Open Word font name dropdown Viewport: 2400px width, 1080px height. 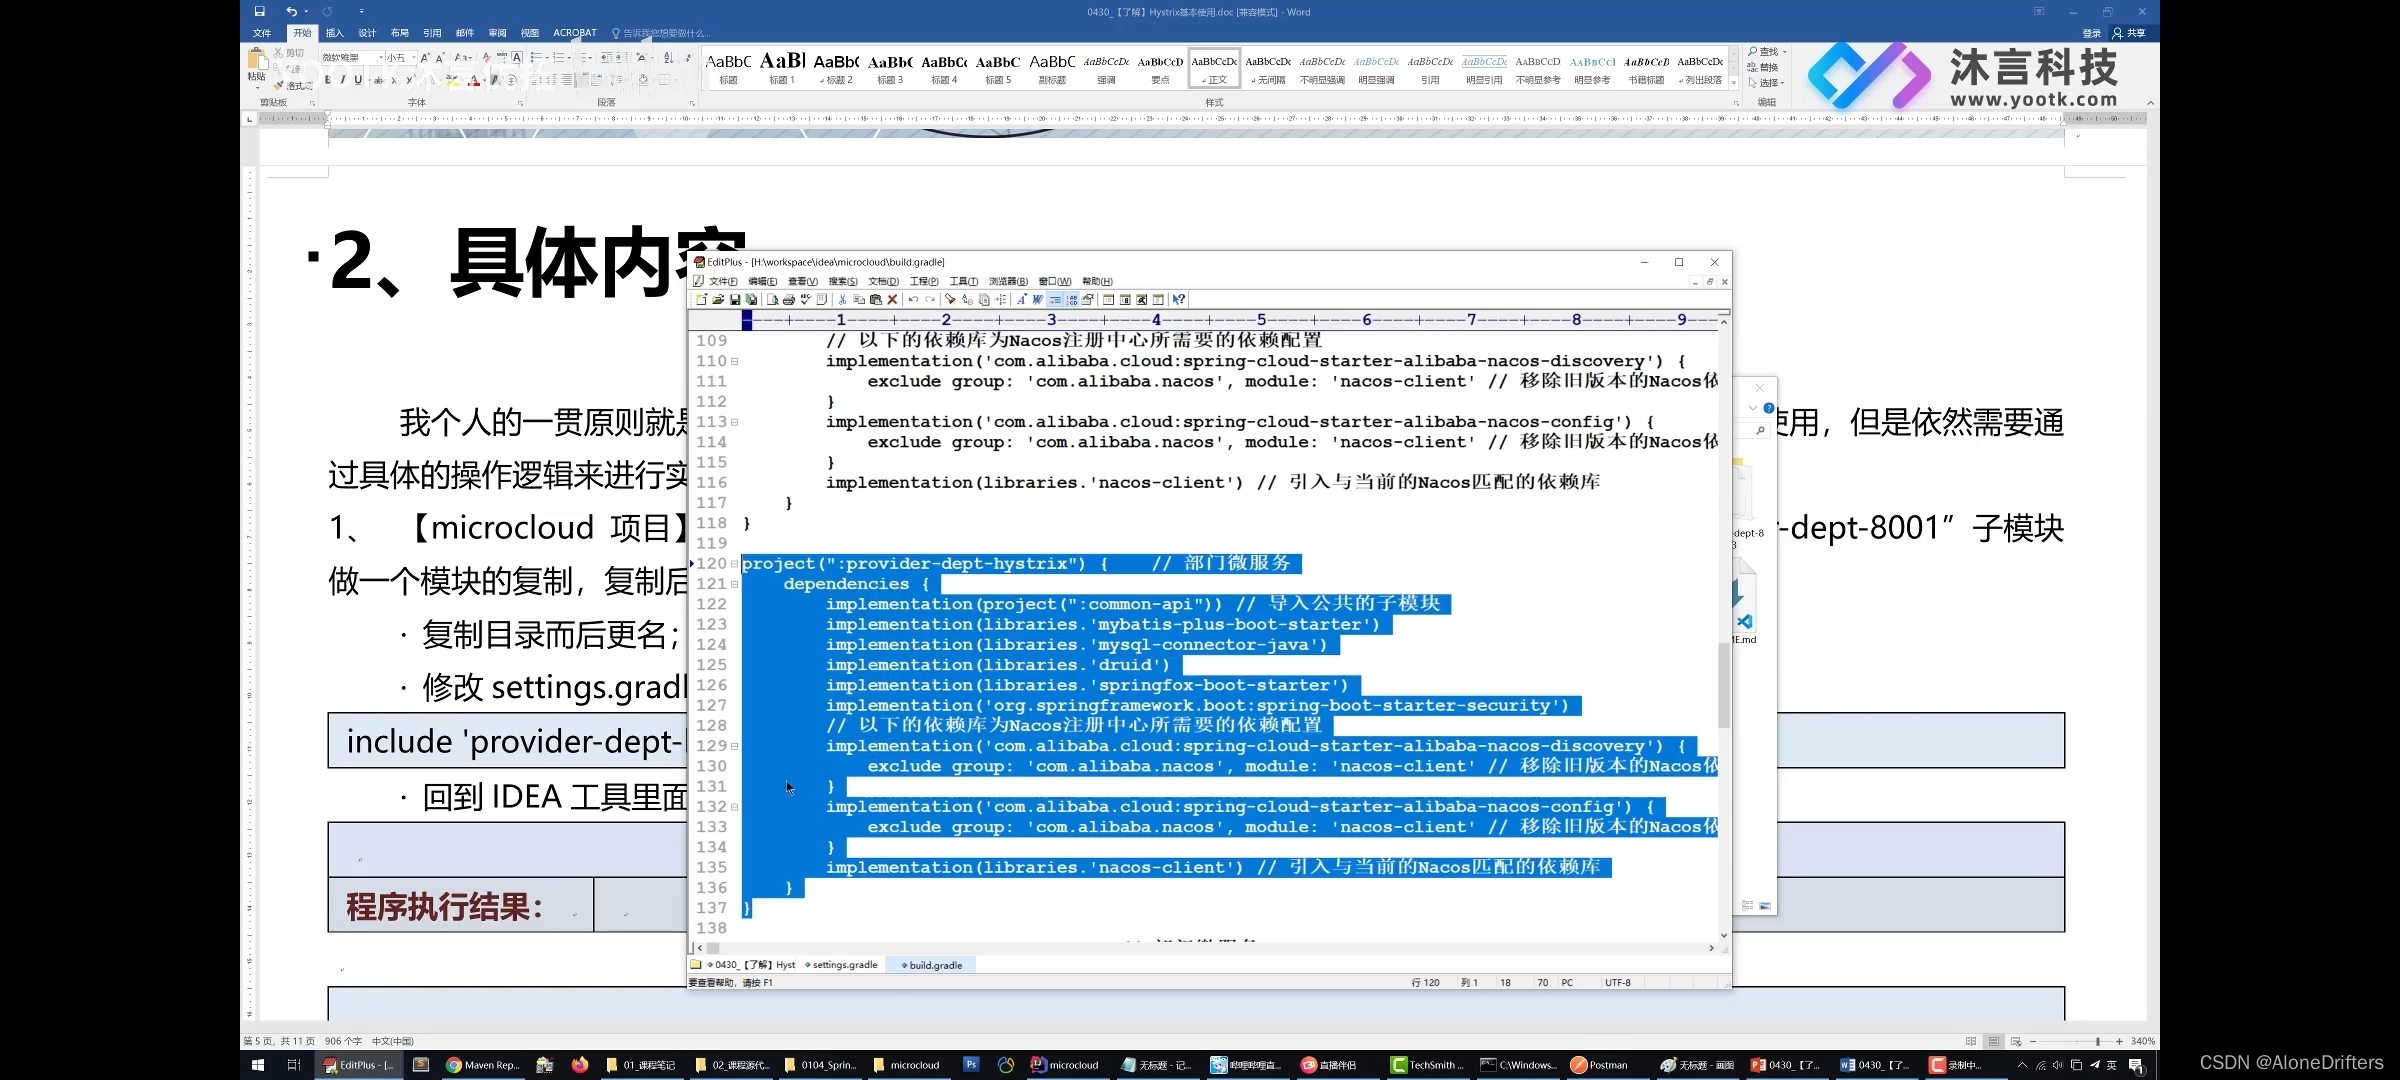(x=381, y=58)
